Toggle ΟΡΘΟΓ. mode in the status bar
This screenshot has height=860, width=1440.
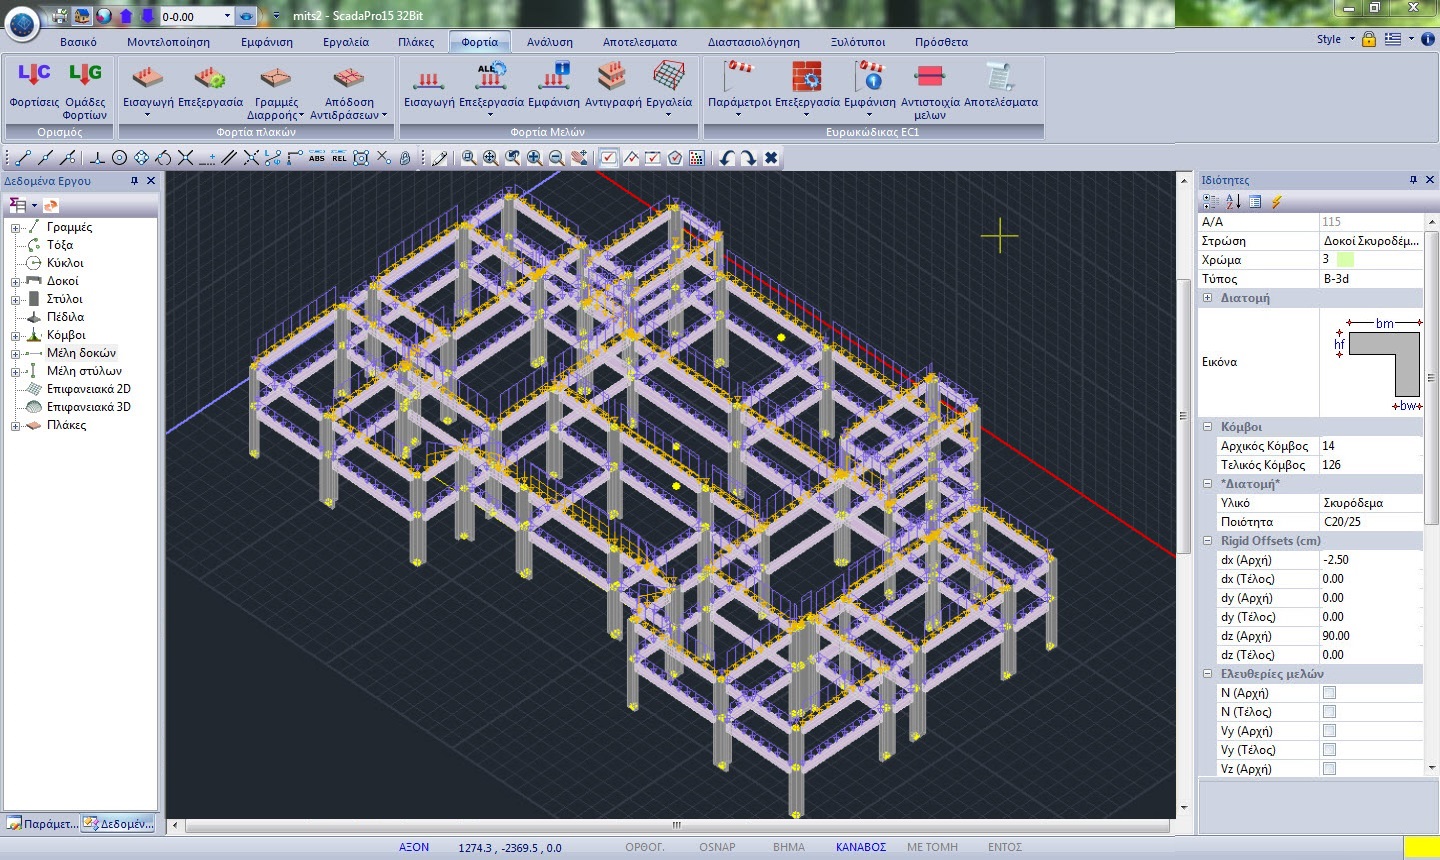[x=645, y=847]
